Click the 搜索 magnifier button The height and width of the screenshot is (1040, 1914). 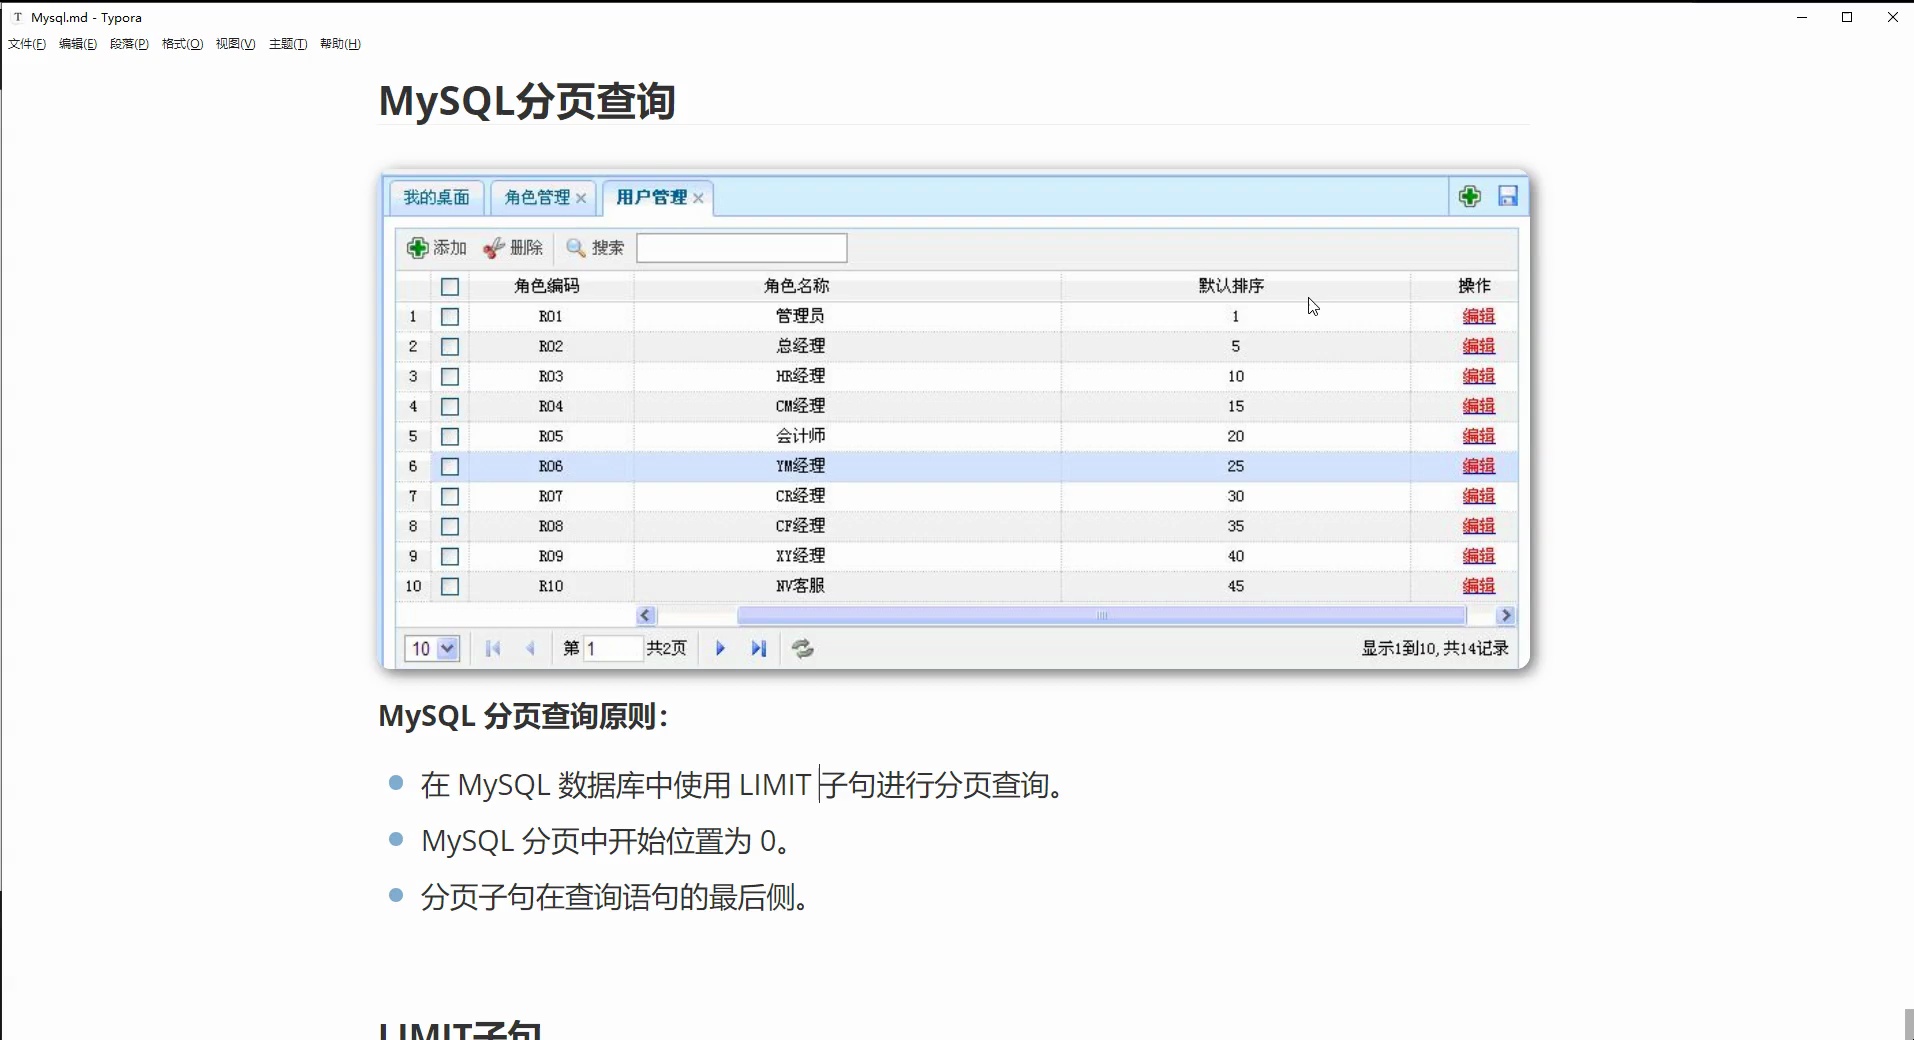pyautogui.click(x=595, y=248)
